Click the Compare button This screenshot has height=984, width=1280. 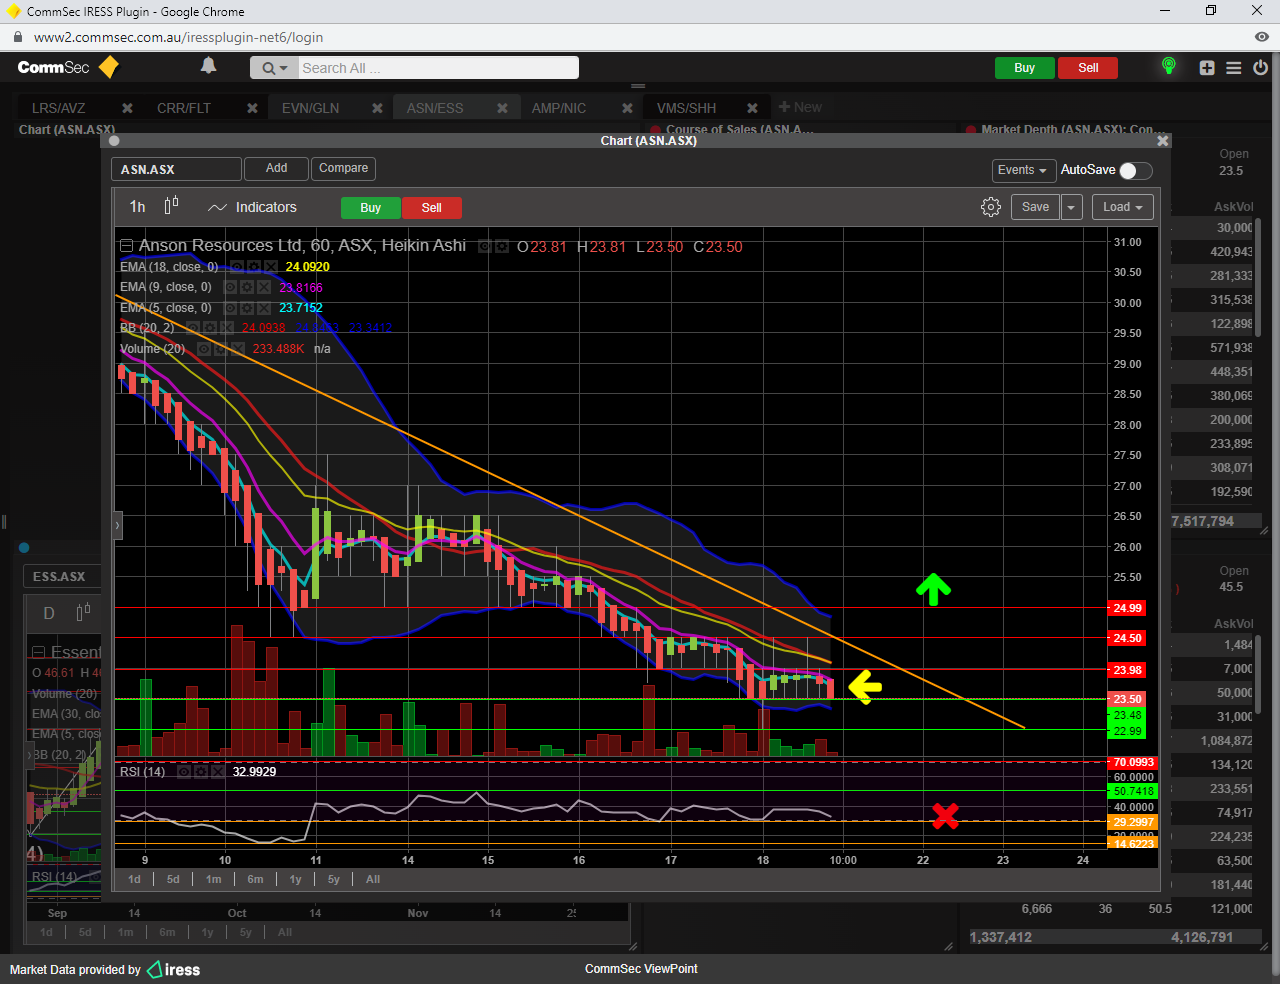click(343, 169)
